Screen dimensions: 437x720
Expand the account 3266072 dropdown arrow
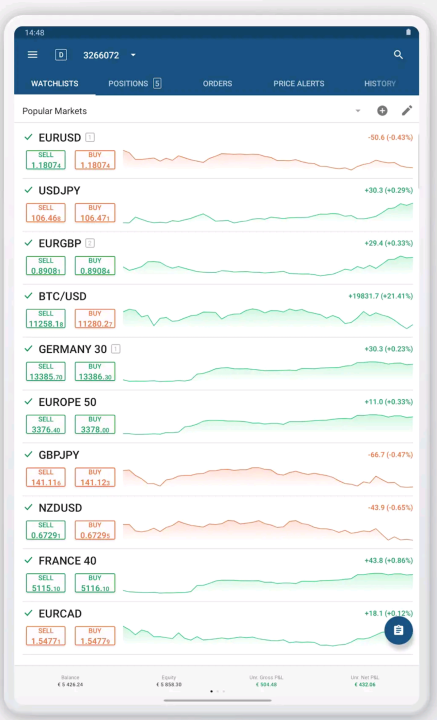click(133, 55)
